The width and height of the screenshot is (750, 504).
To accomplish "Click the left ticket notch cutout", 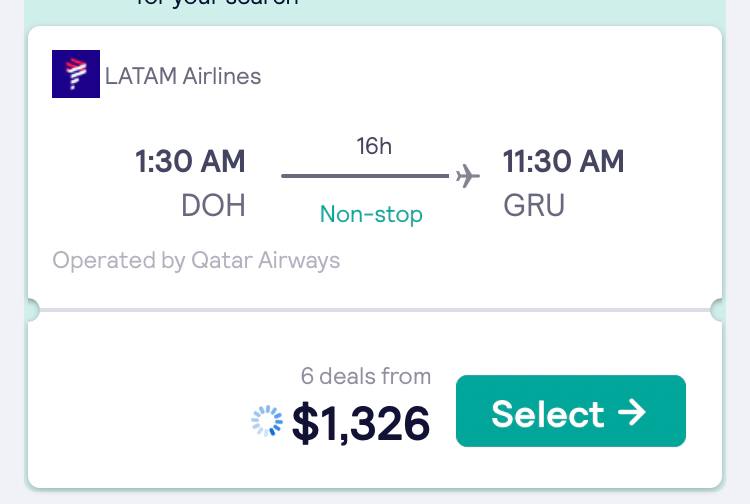I will [33, 310].
